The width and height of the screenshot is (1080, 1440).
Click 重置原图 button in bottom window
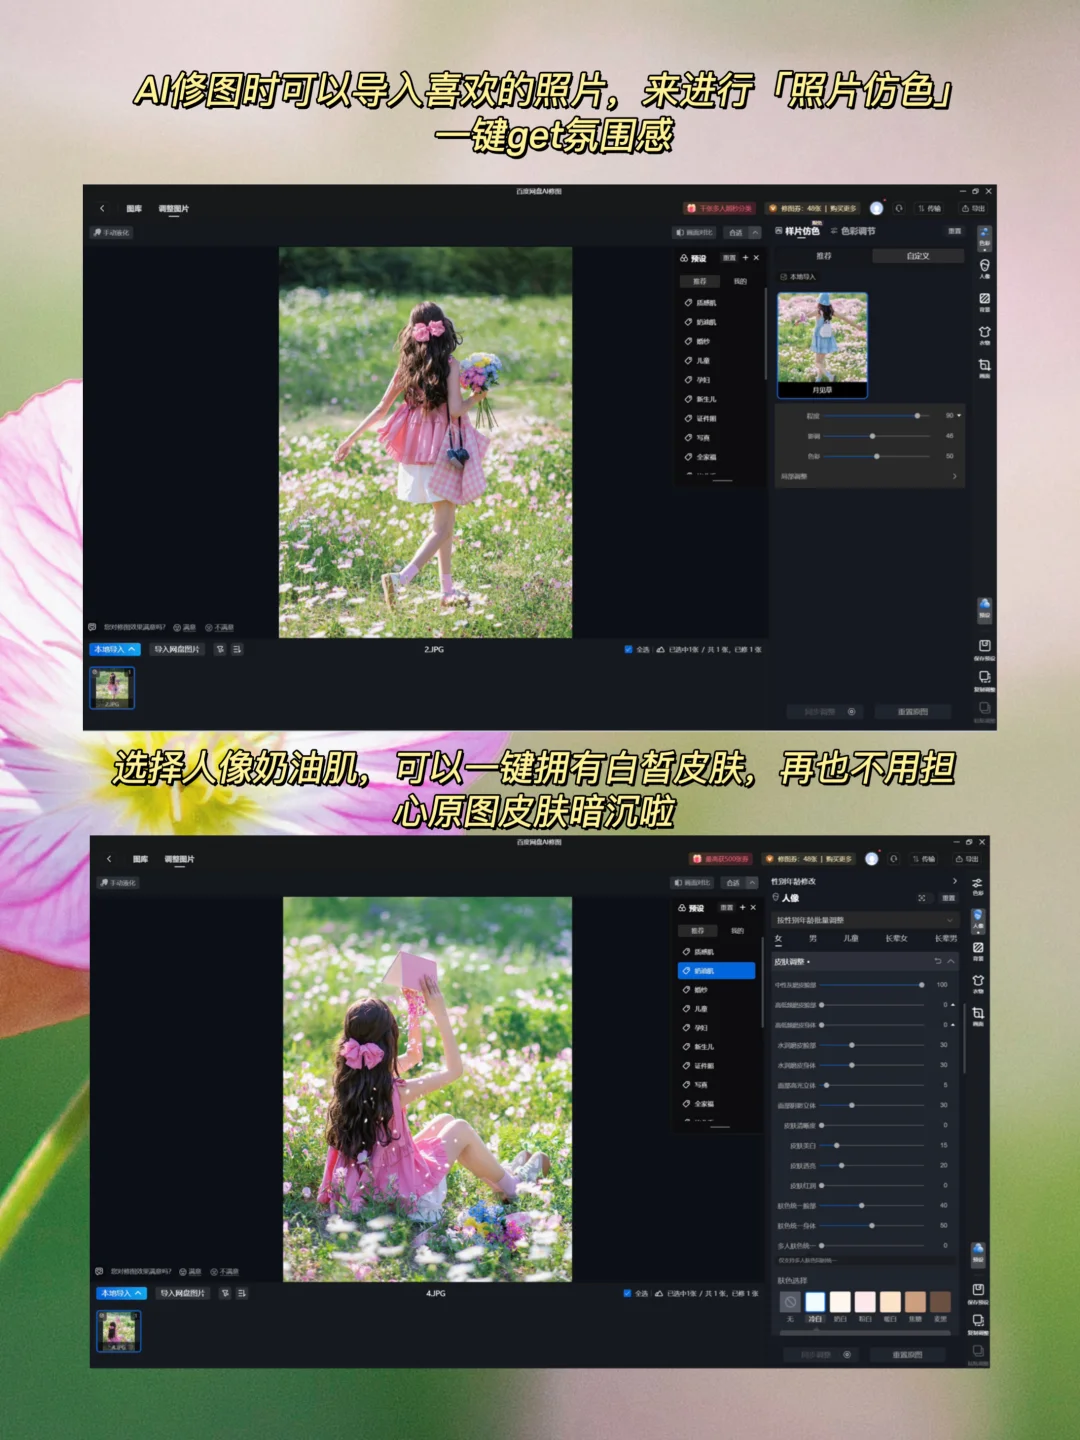click(907, 1355)
